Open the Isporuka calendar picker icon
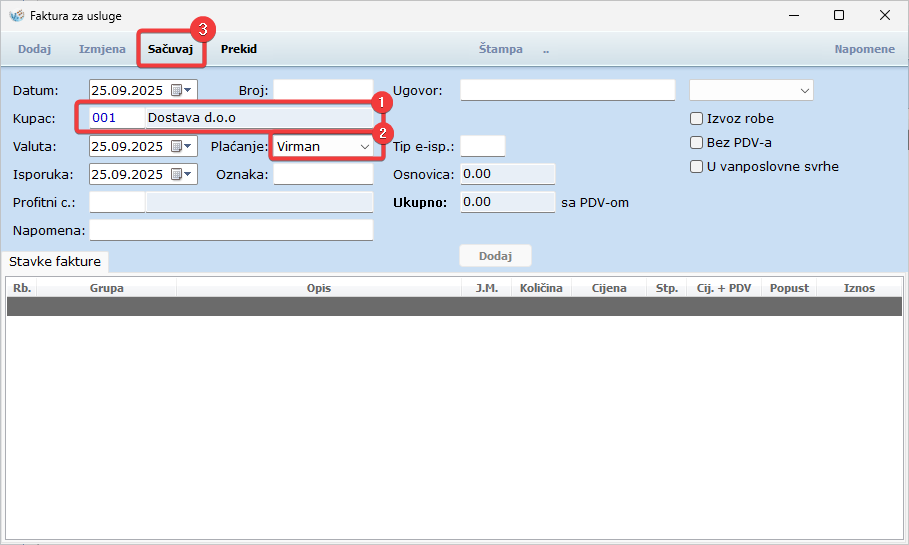909x545 pixels. click(181, 174)
